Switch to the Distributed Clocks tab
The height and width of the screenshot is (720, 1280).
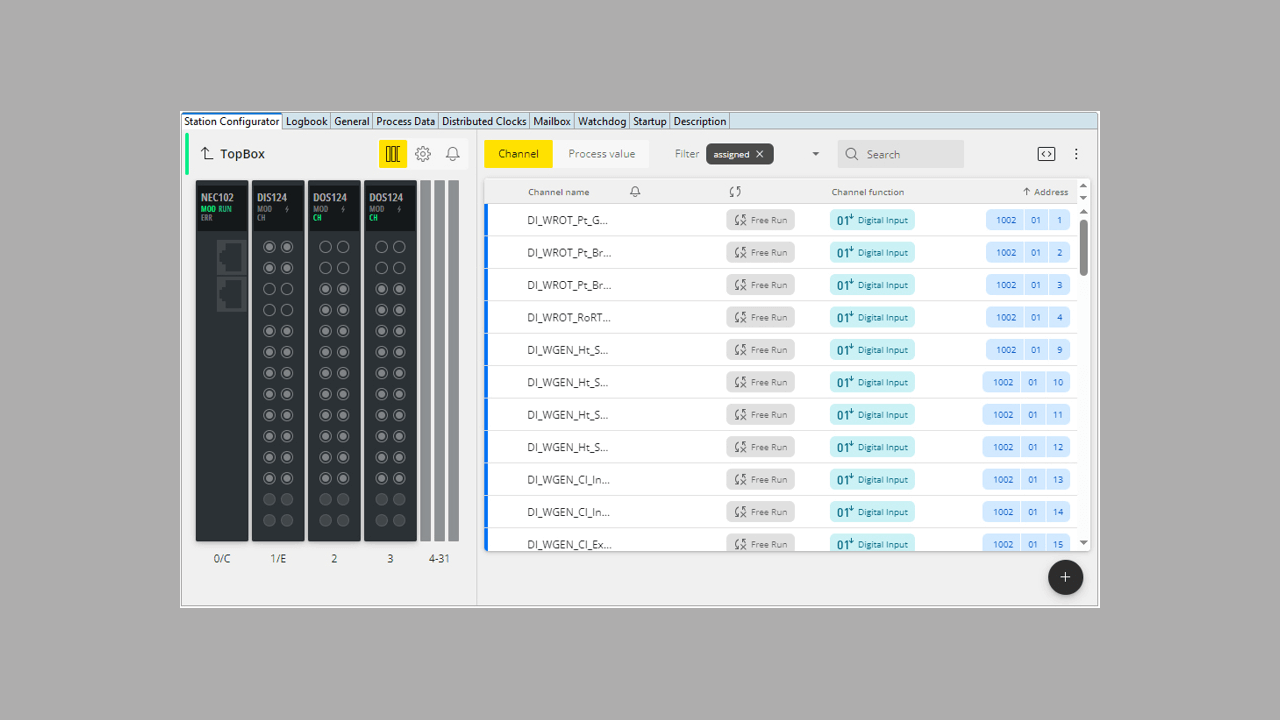484,121
